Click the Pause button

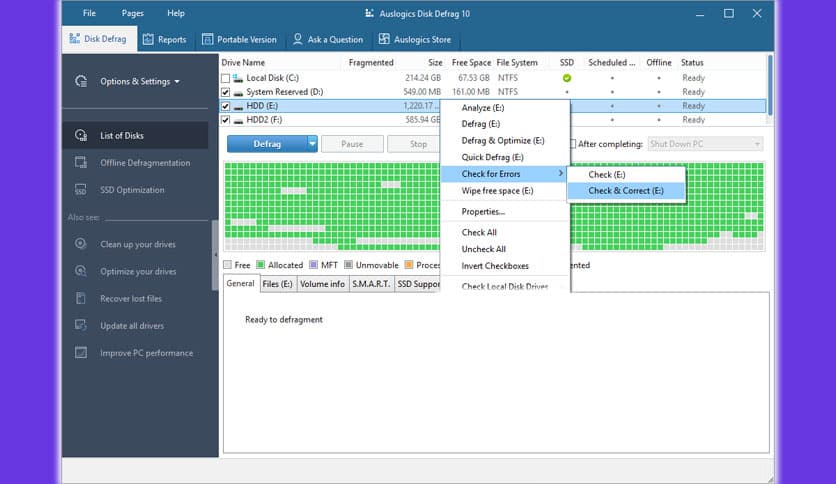352,143
